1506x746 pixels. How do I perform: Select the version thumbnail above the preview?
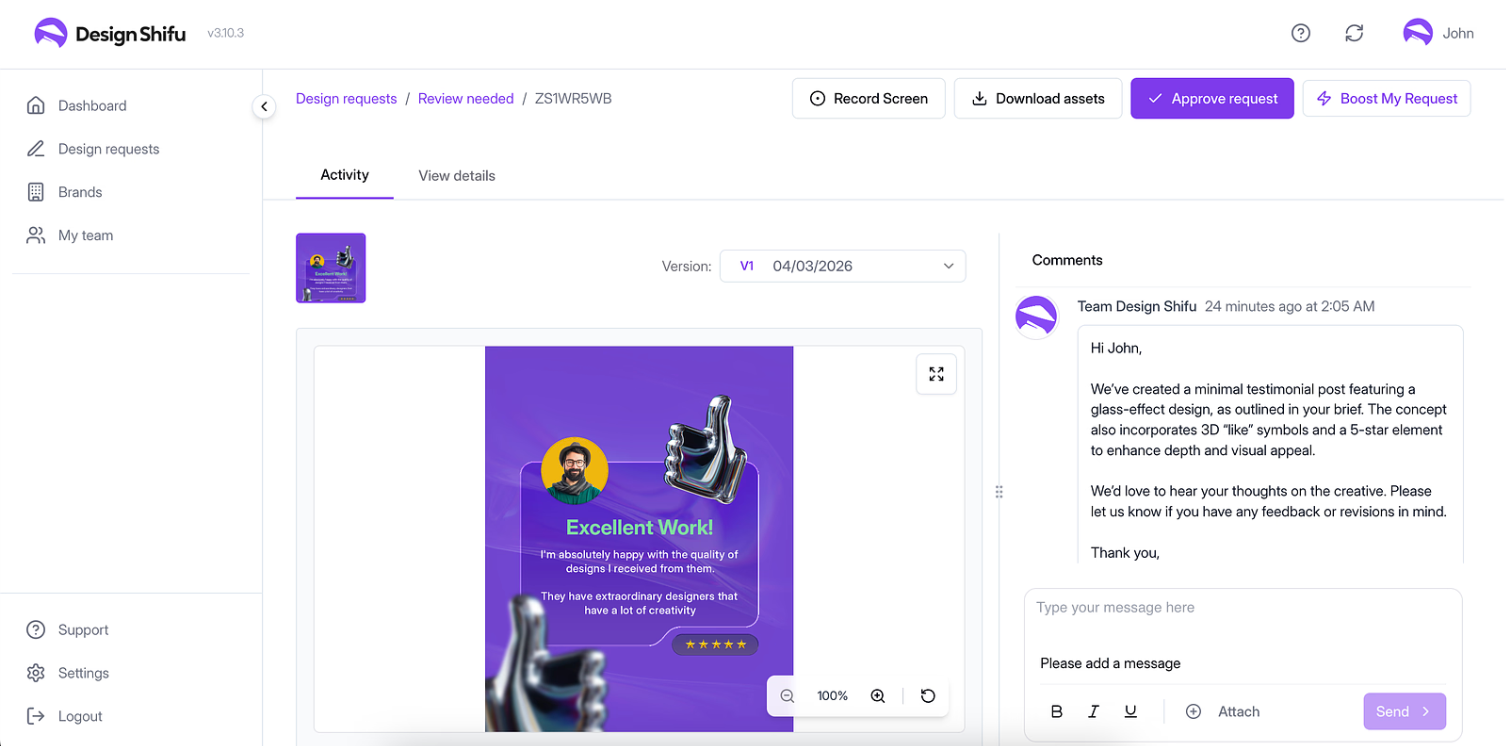point(330,267)
